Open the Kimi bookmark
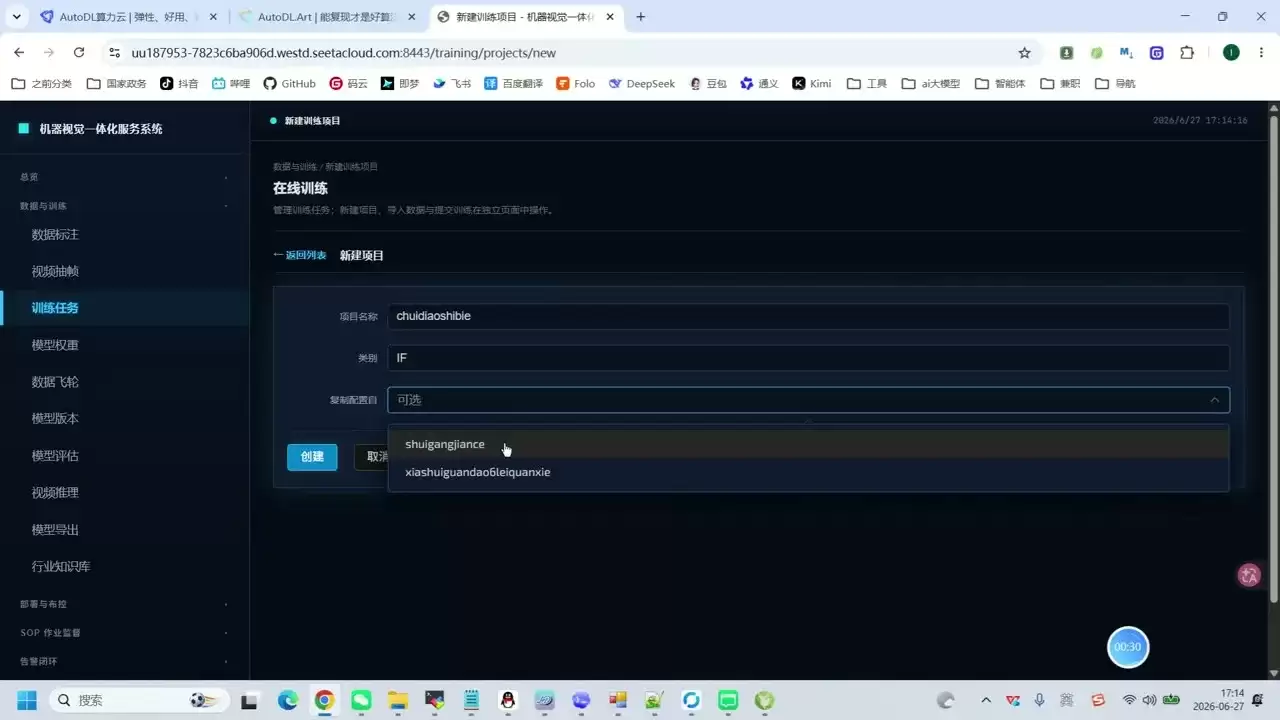This screenshot has height=720, width=1280. point(812,84)
